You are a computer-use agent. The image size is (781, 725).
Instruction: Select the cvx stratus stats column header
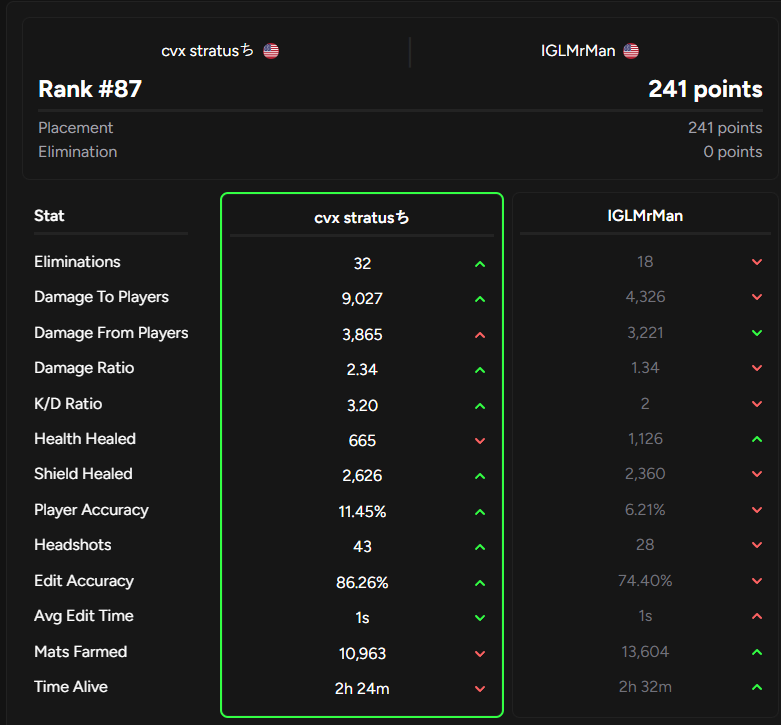pyautogui.click(x=362, y=218)
